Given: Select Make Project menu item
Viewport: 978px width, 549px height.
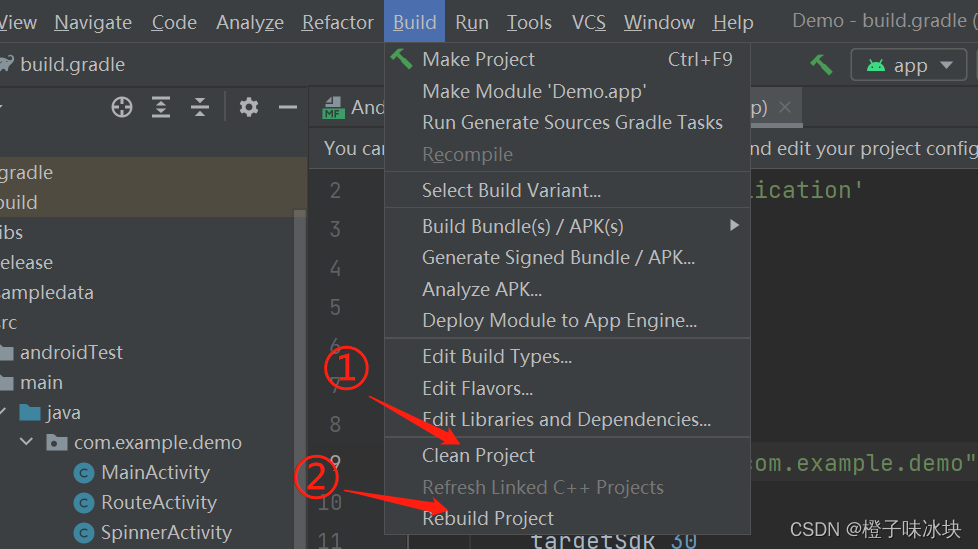Looking at the screenshot, I should [x=567, y=59].
